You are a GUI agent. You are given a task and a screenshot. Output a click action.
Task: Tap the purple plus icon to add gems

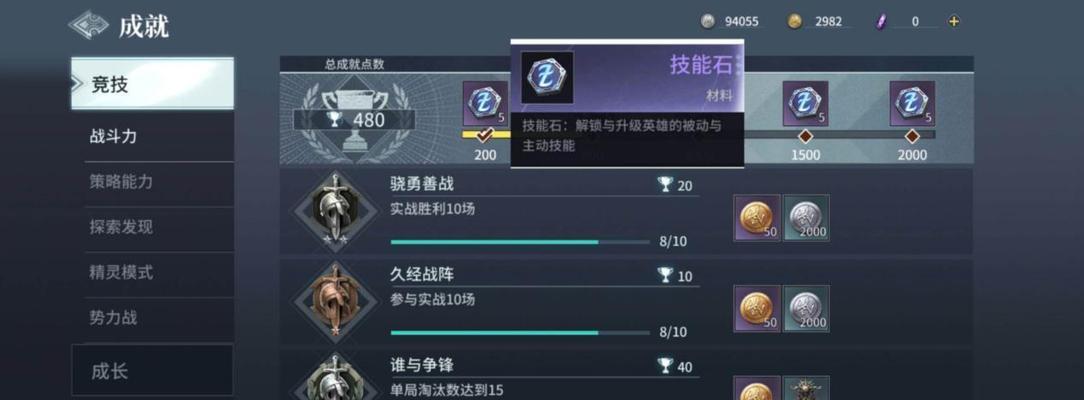tap(954, 21)
